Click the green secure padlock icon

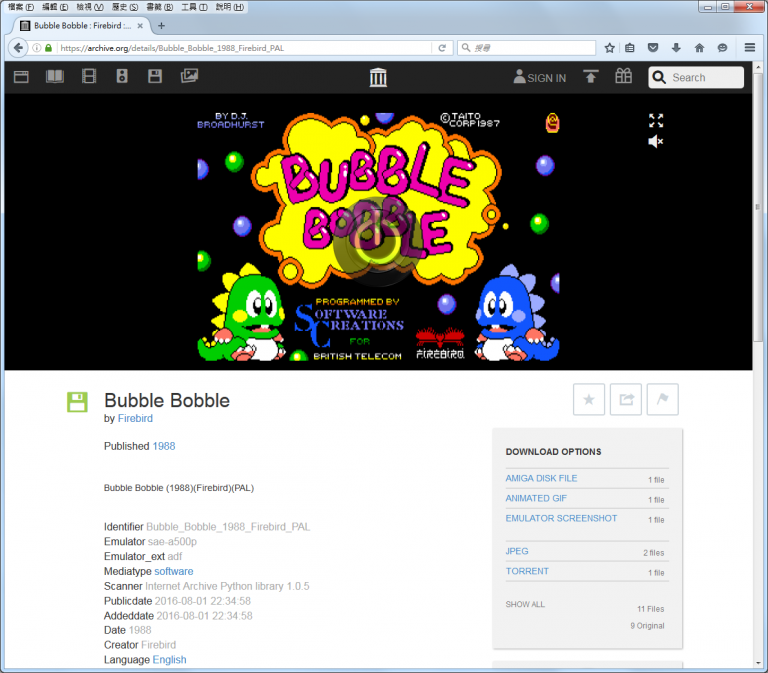coord(48,48)
